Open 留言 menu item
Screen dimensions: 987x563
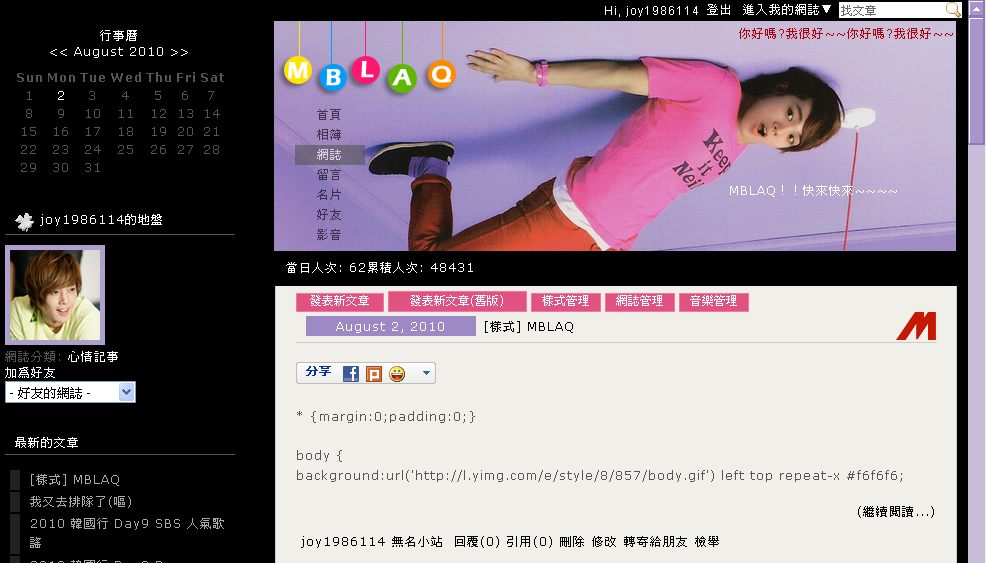(x=329, y=174)
